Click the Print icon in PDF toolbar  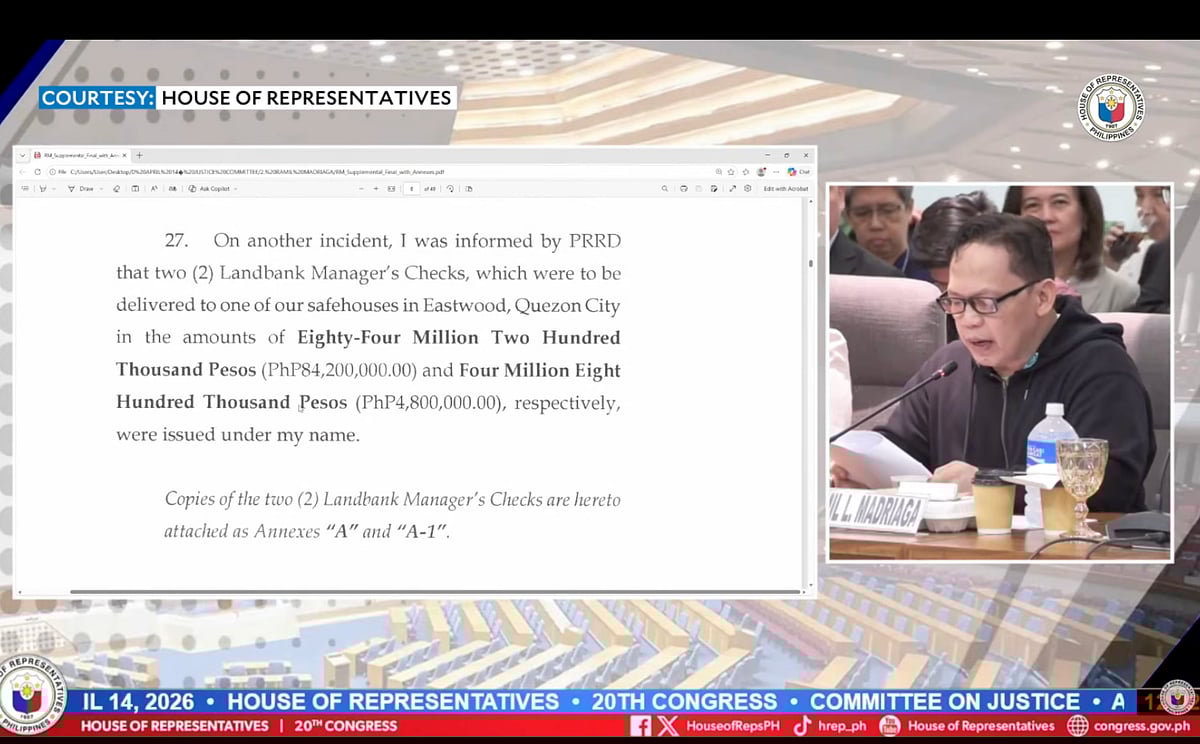(683, 188)
